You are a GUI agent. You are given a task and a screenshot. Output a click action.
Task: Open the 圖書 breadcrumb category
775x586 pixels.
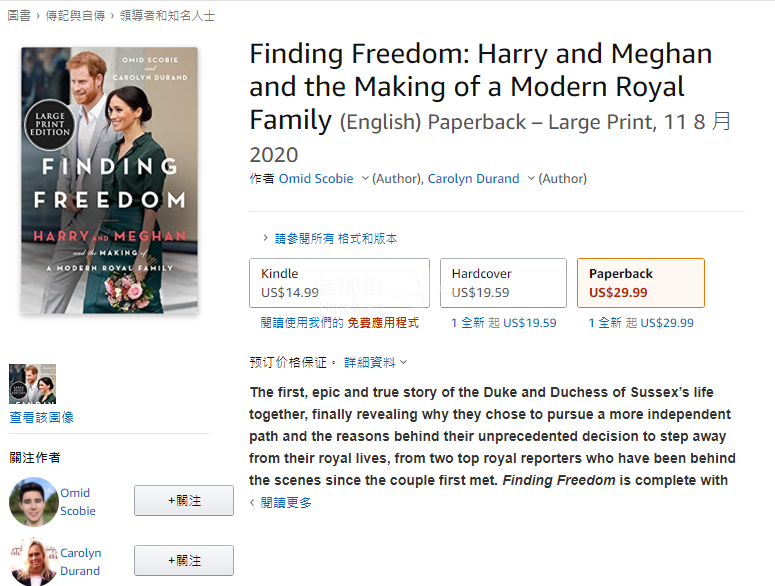pos(19,16)
